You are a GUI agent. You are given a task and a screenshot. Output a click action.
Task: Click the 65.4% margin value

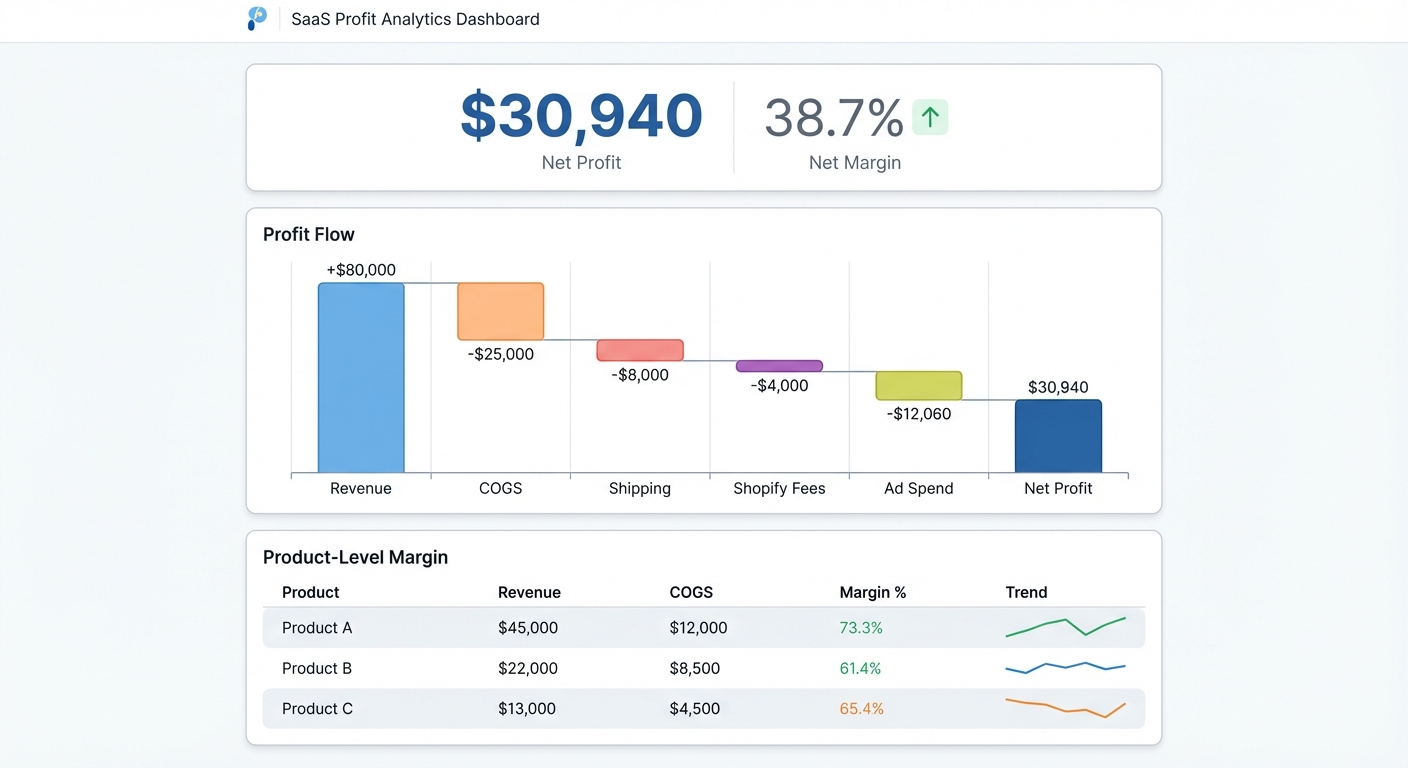click(x=862, y=708)
